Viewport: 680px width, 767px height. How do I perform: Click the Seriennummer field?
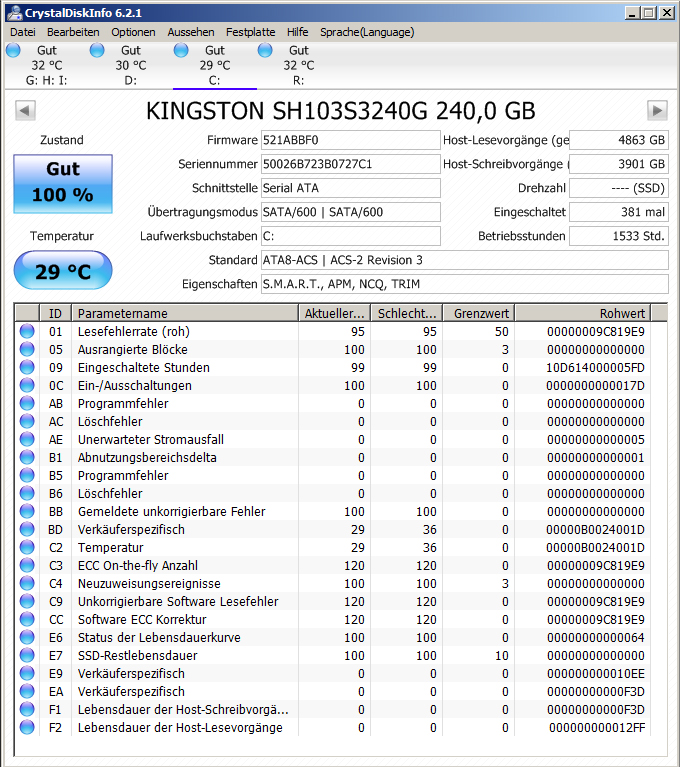click(x=350, y=164)
